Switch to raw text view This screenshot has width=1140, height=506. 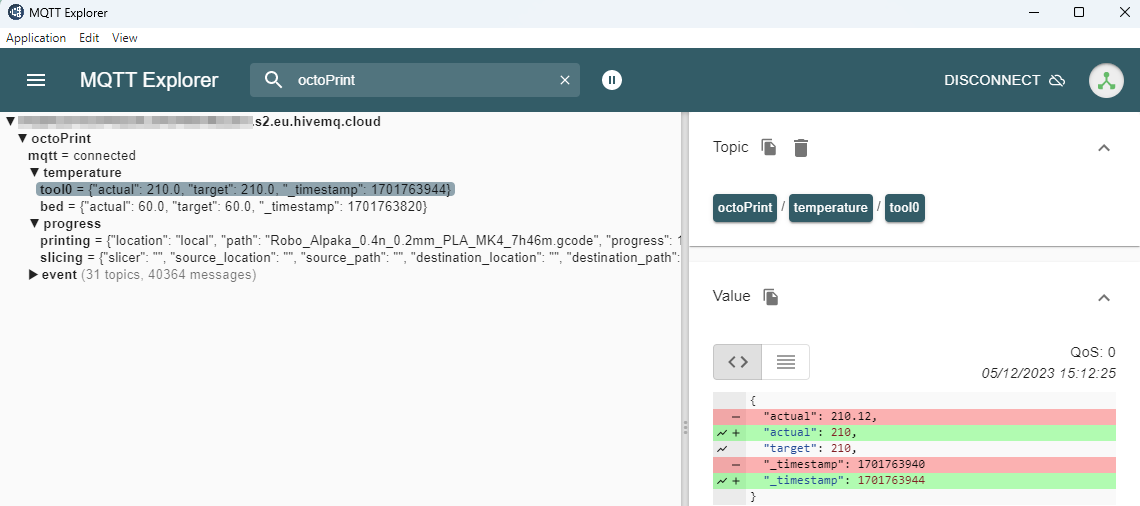click(785, 362)
